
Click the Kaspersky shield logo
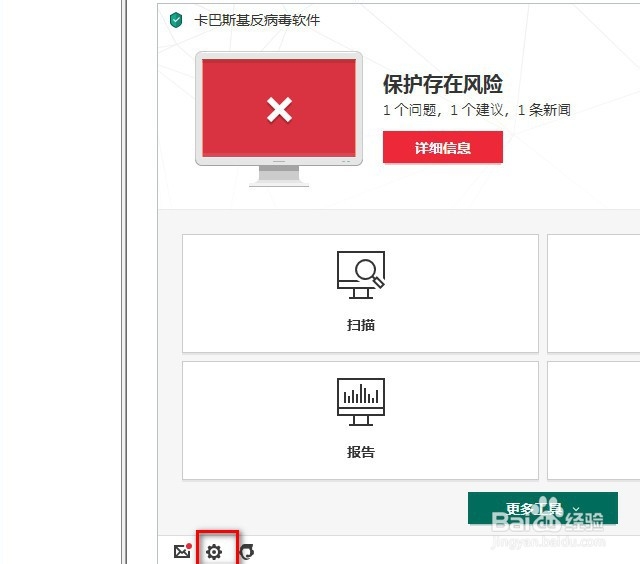click(x=176, y=20)
